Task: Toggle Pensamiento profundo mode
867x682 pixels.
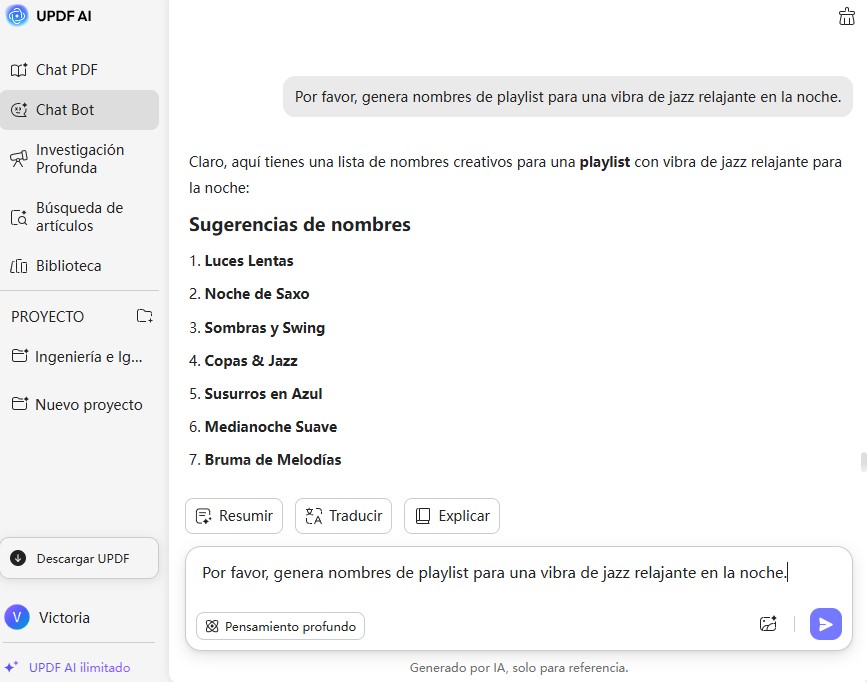Action: [281, 626]
